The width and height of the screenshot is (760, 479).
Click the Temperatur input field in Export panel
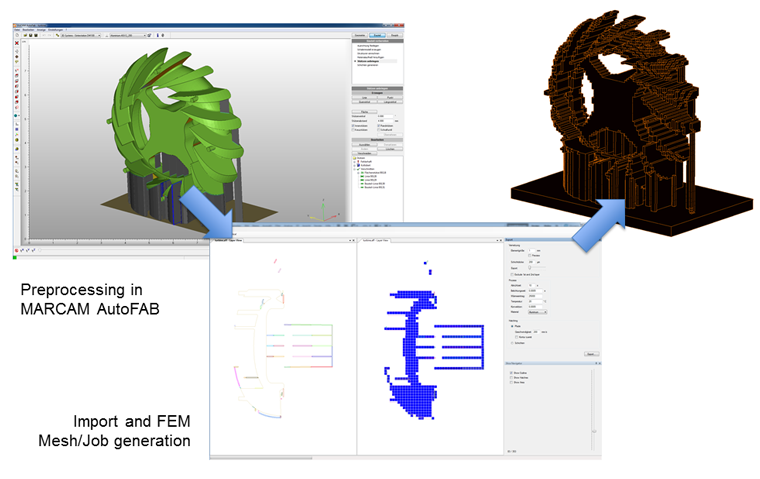(535, 302)
